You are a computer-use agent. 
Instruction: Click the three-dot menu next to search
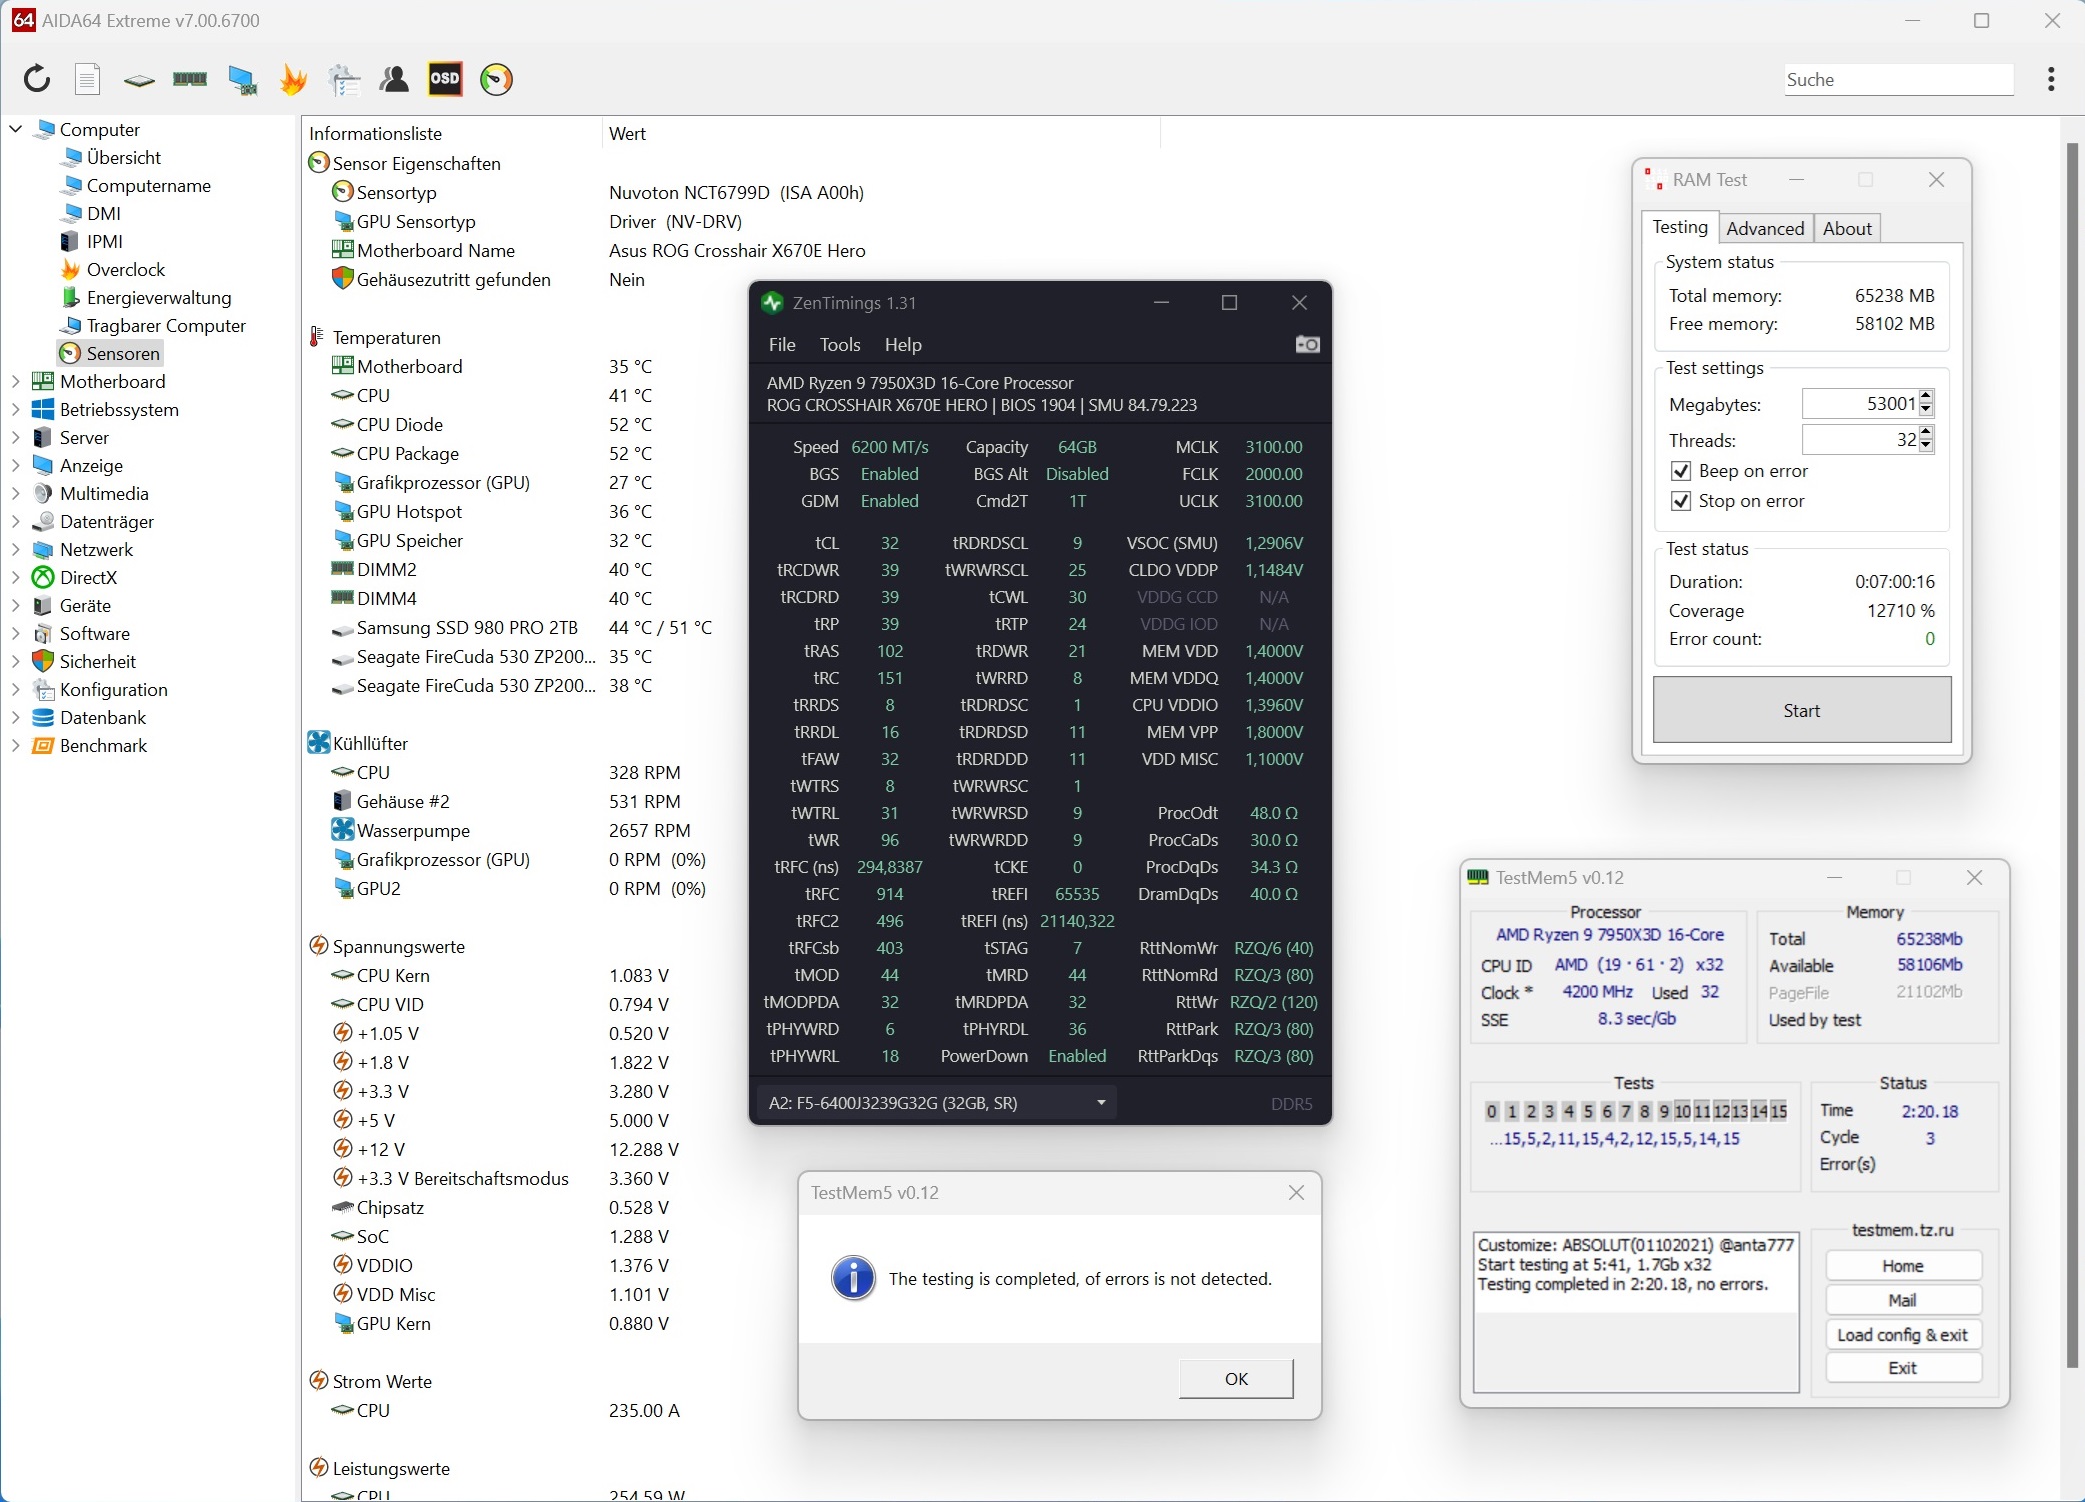click(x=2051, y=79)
